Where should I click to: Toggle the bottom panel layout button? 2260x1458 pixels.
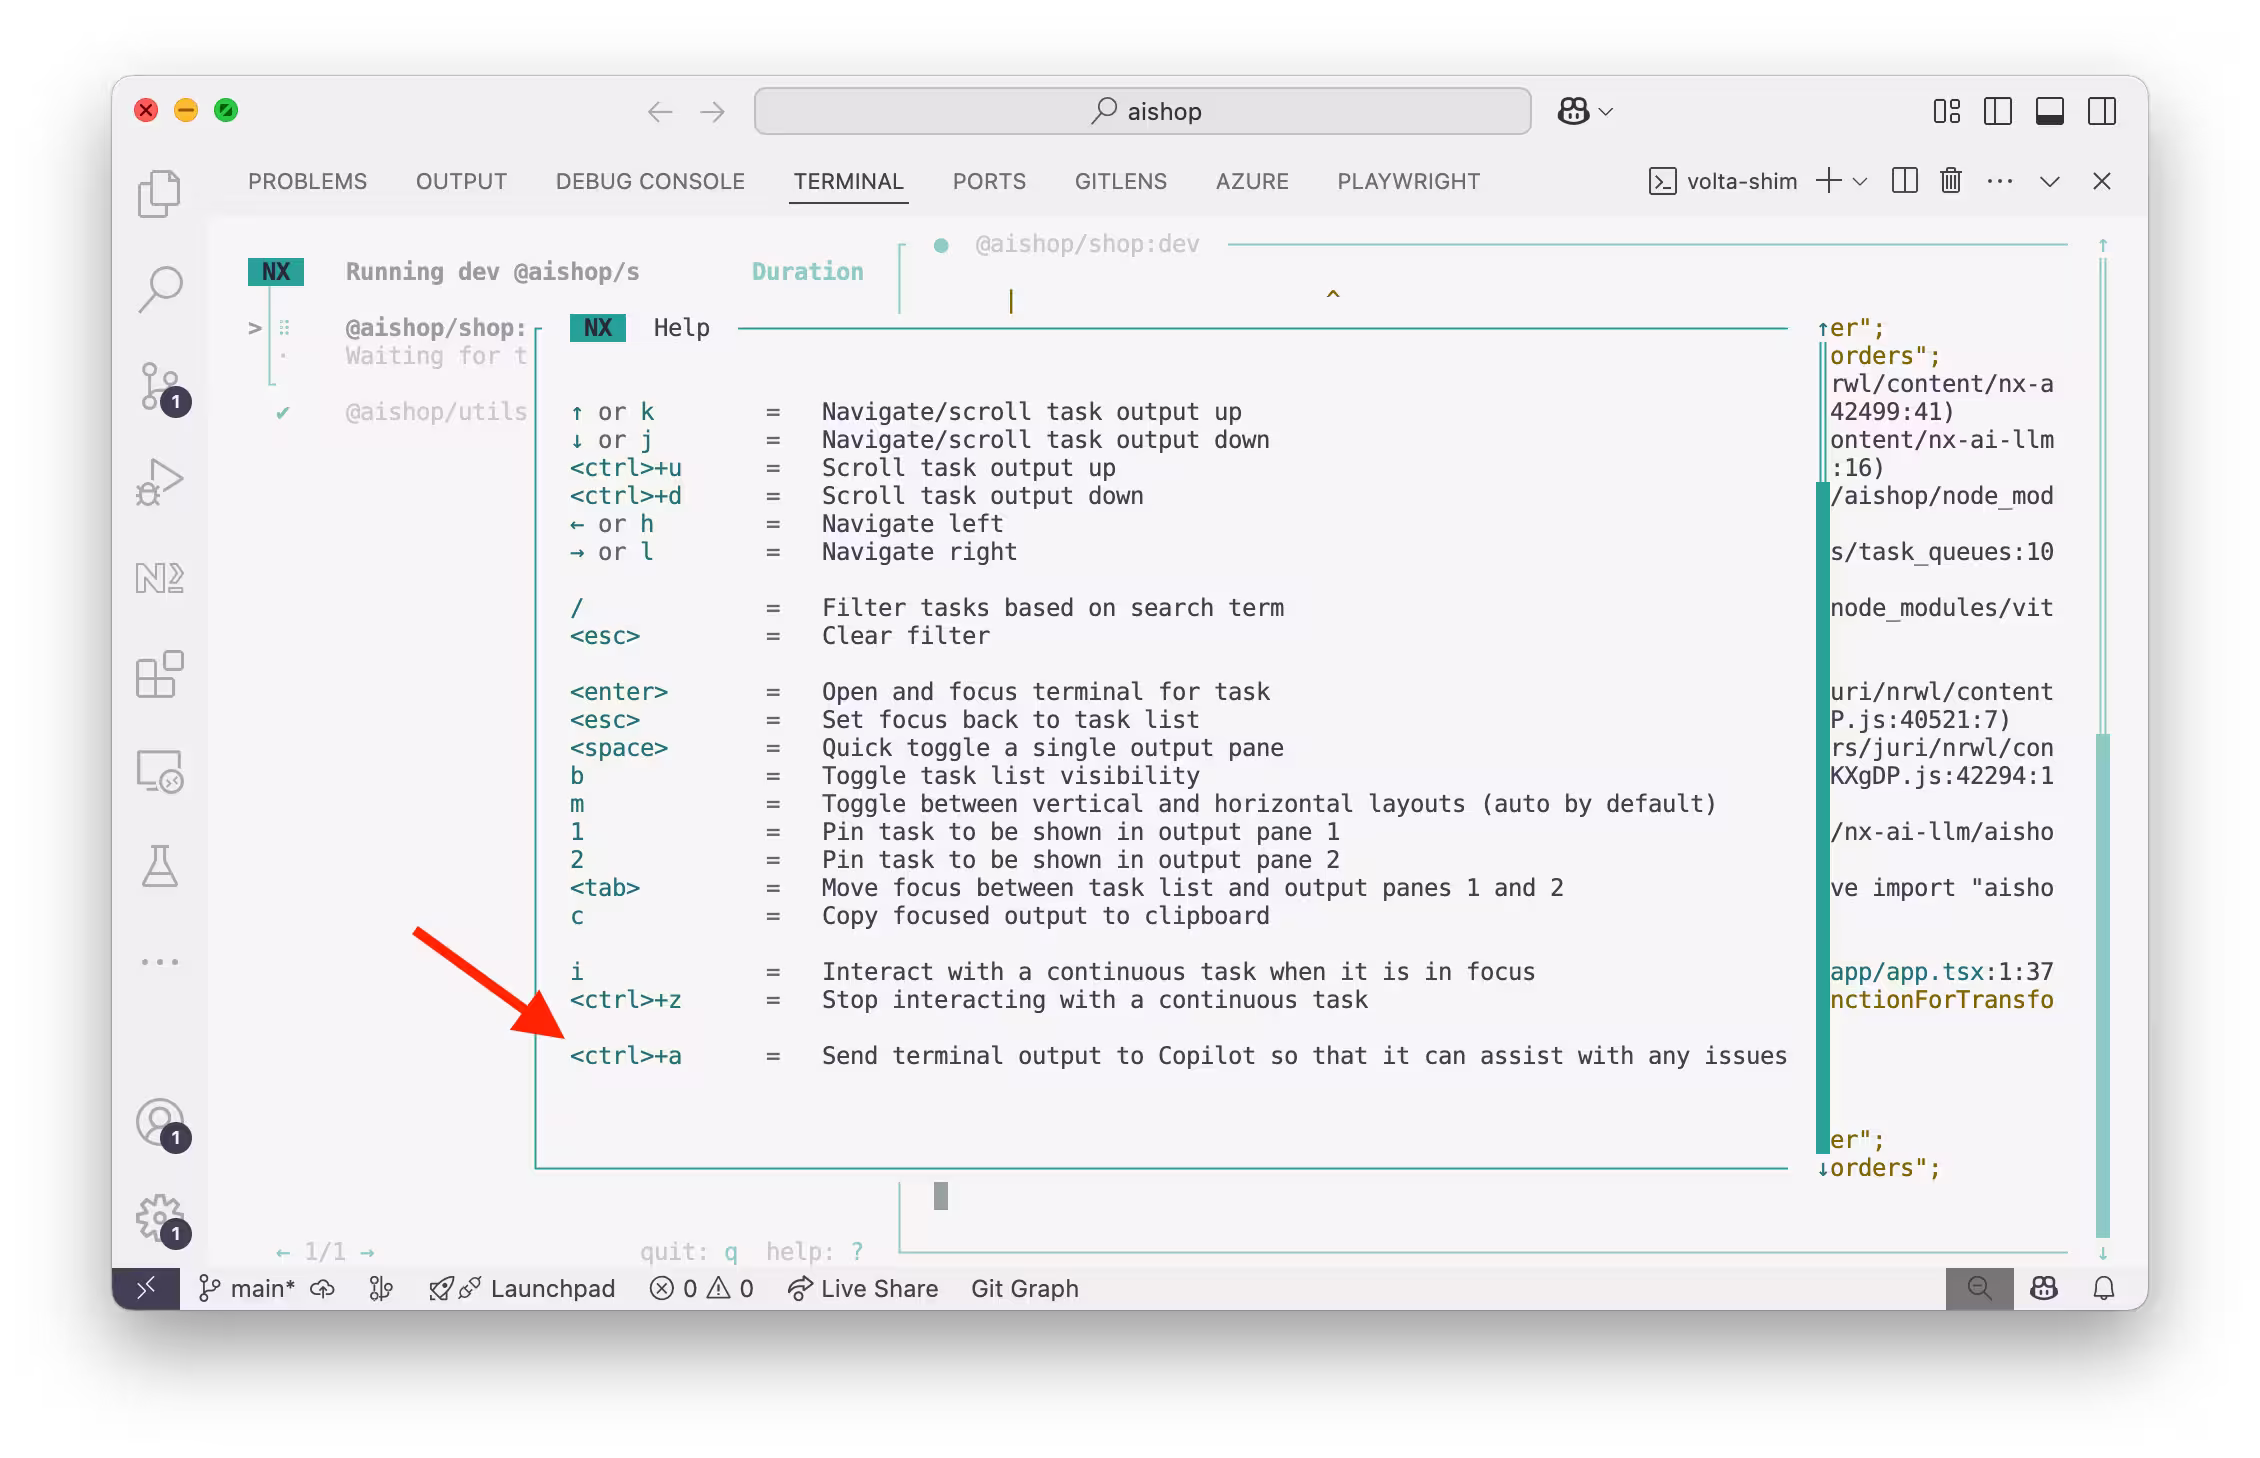click(2049, 111)
